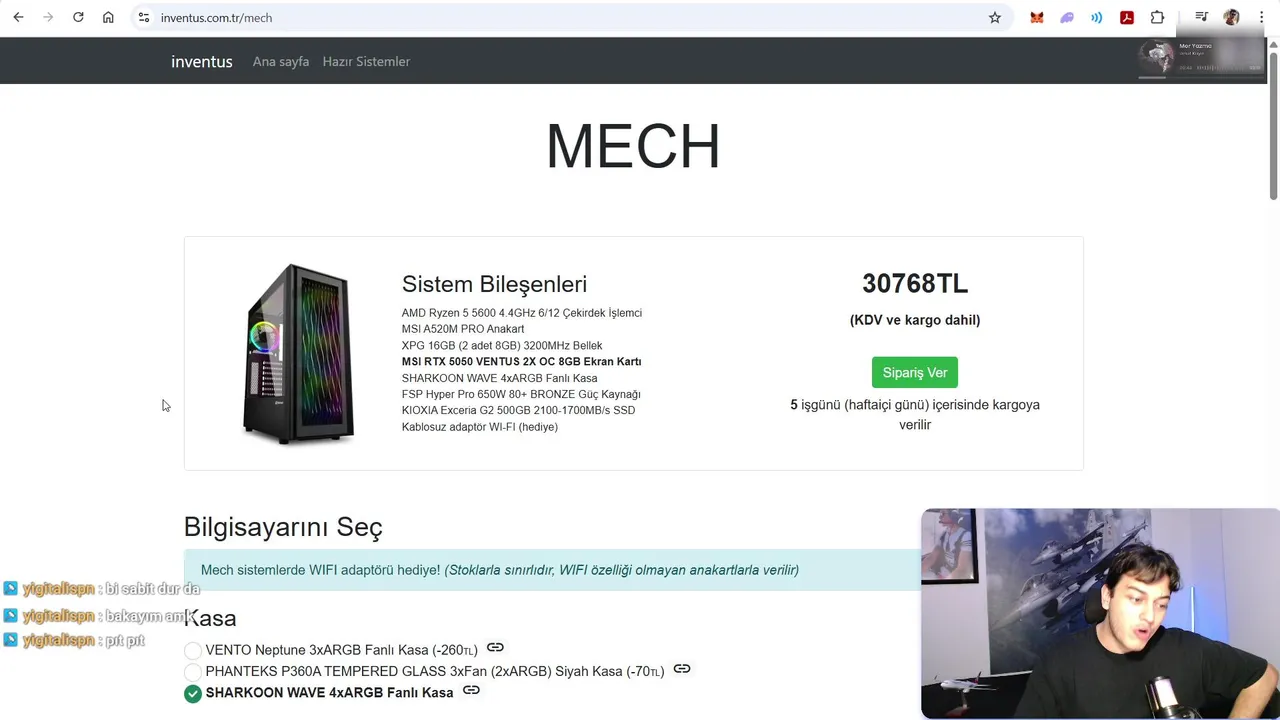1280x720 pixels.
Task: Open the browser home page icon
Action: [108, 17]
